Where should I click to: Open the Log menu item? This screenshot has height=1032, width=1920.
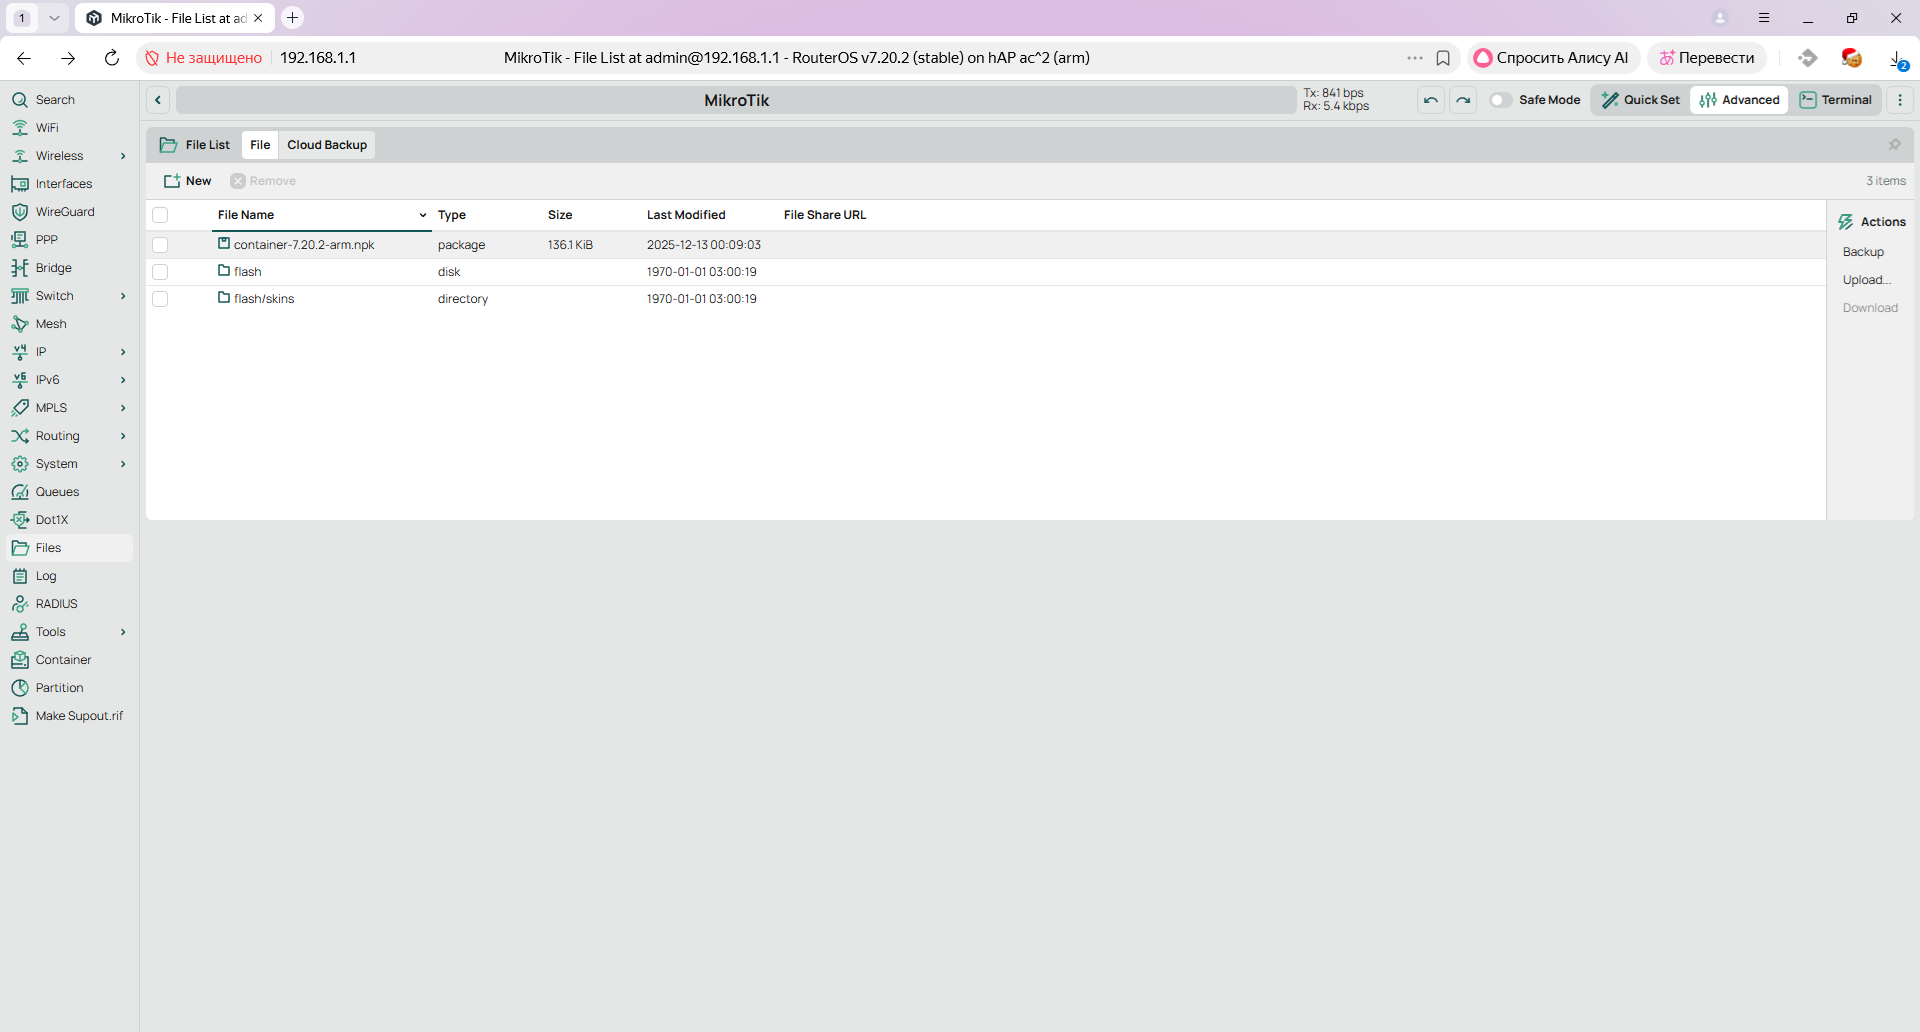pyautogui.click(x=46, y=576)
